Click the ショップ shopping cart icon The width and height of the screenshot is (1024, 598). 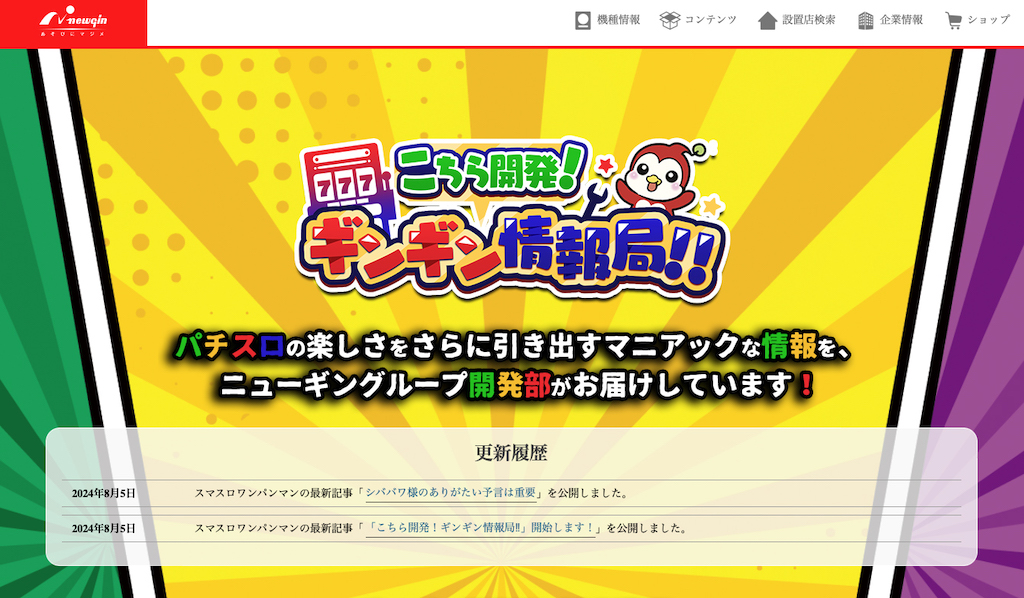click(x=953, y=20)
